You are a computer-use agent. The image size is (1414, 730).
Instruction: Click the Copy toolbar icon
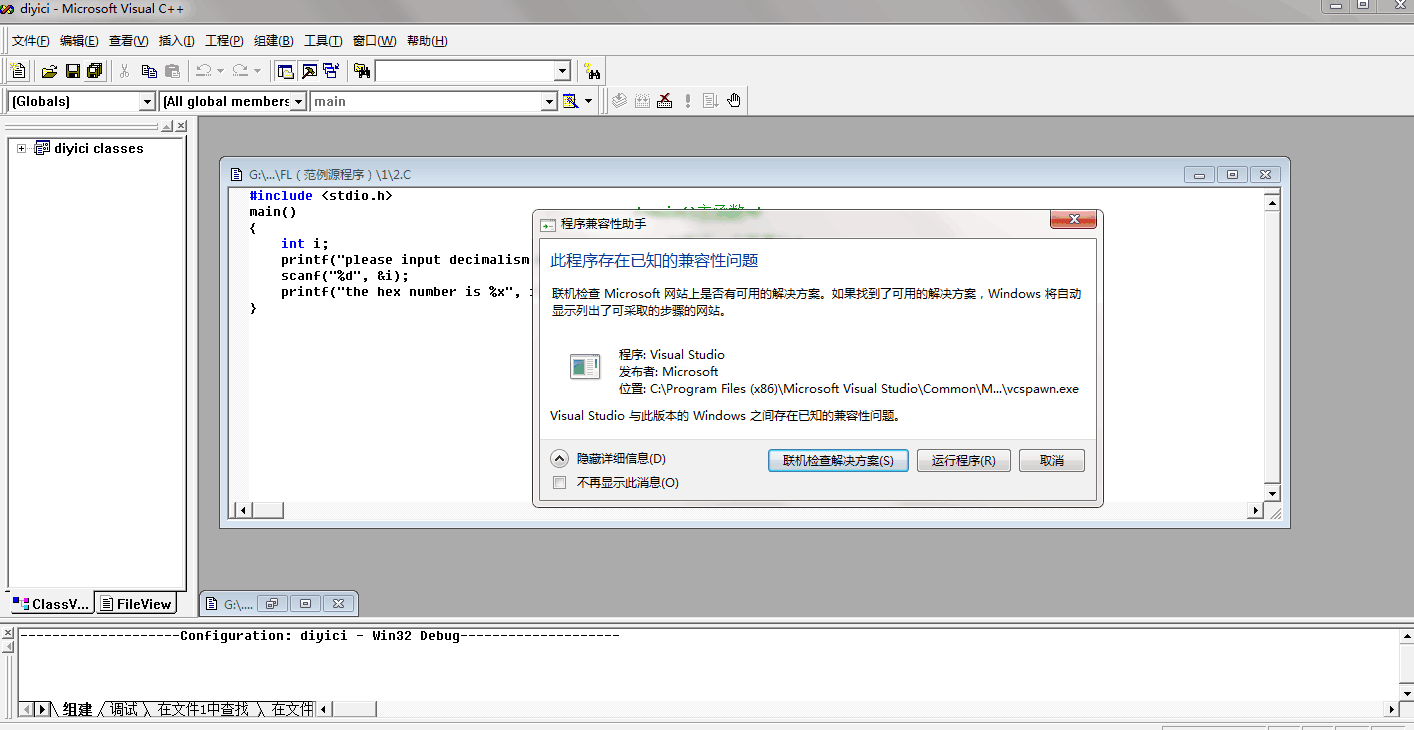tap(149, 71)
